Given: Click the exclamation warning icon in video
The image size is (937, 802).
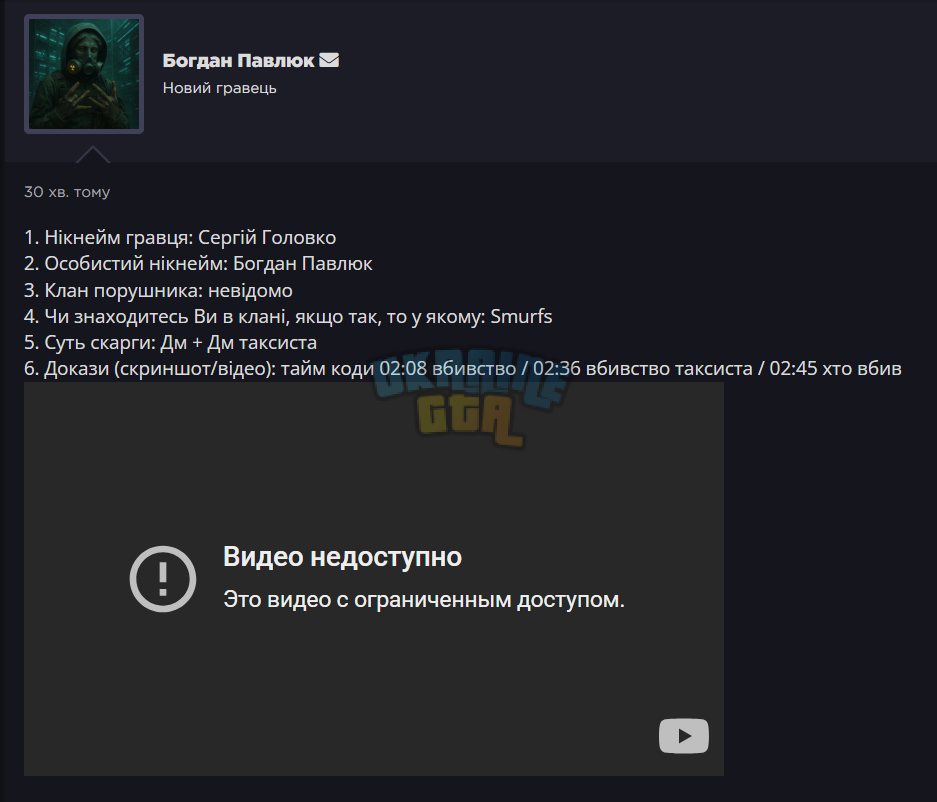Looking at the screenshot, I should [x=163, y=578].
